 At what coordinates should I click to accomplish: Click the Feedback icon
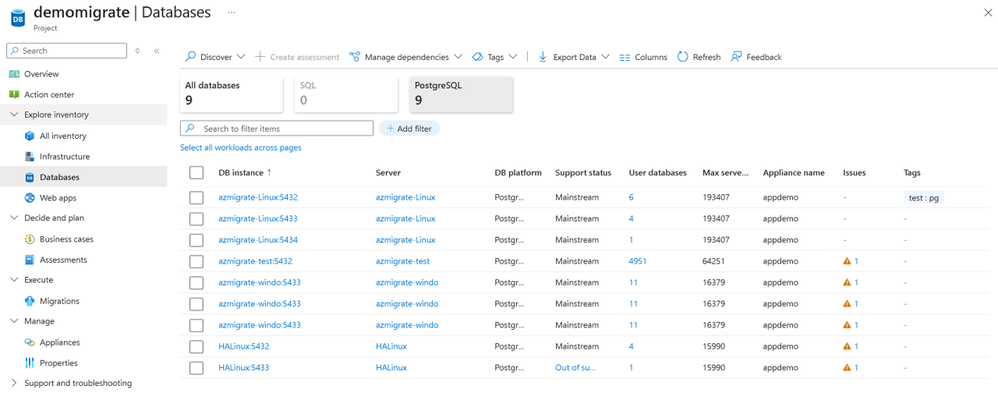click(736, 57)
